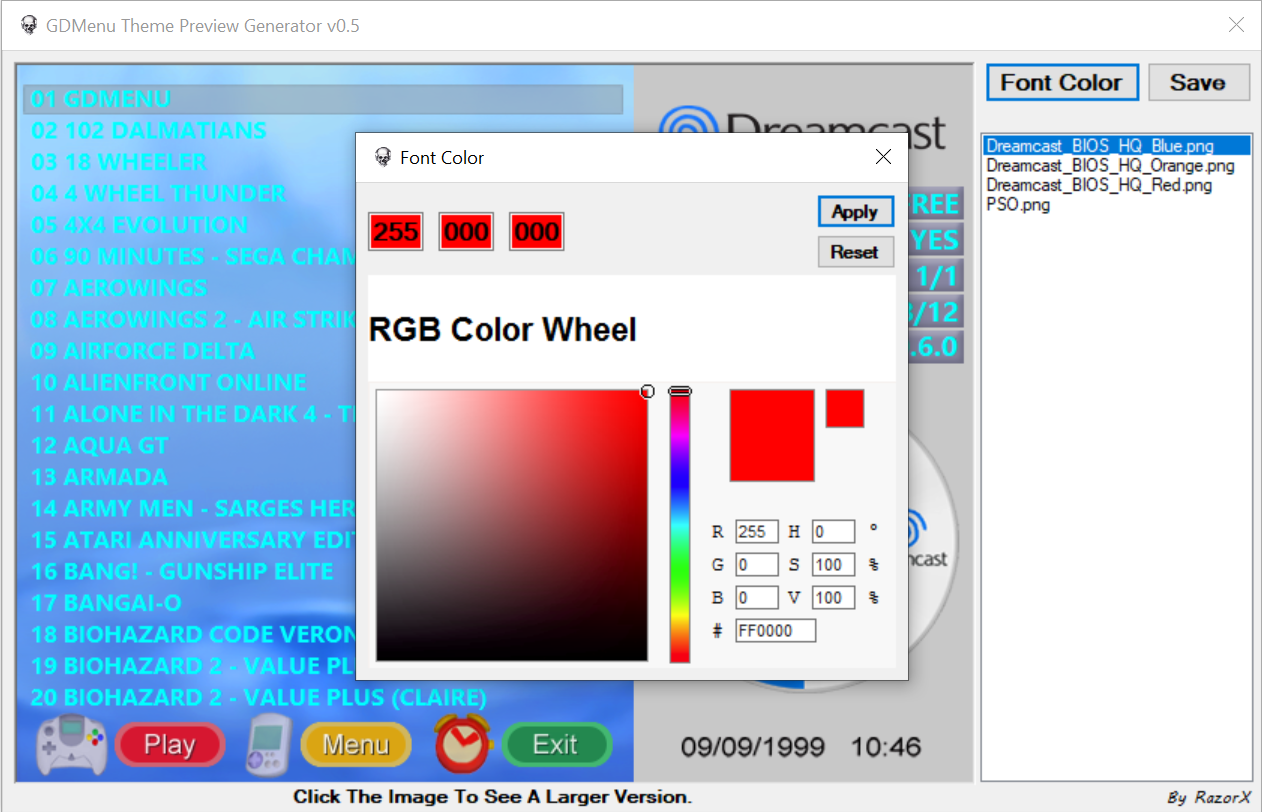Click the hex field showing FF0000
1262x812 pixels.
[x=775, y=631]
